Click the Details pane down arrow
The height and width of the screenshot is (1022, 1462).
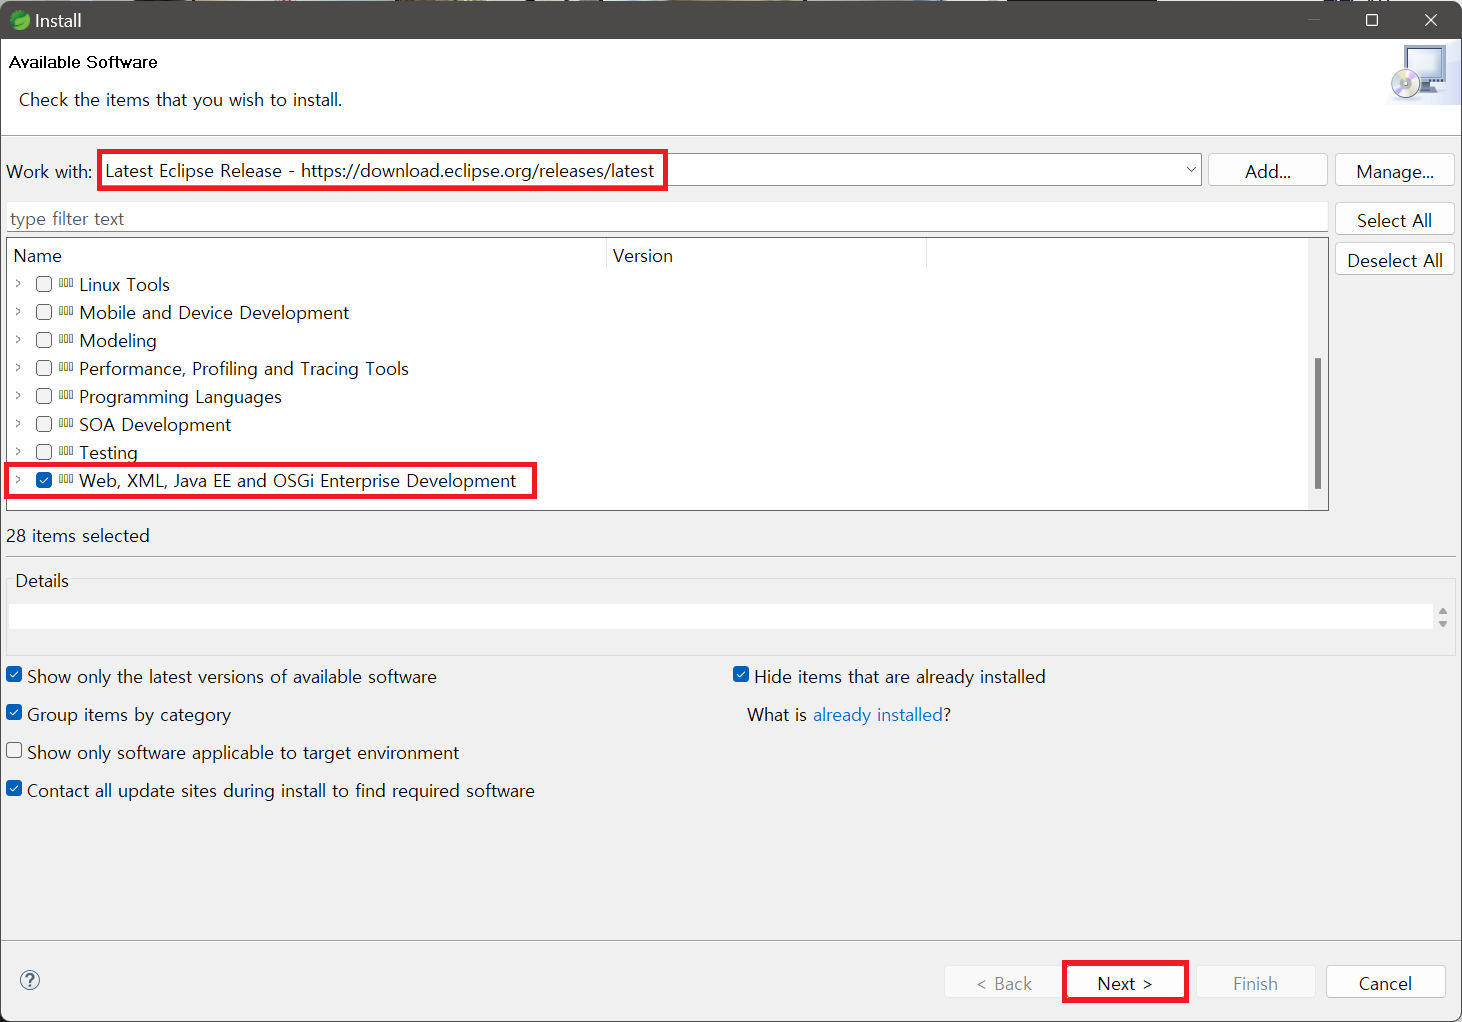click(1443, 623)
